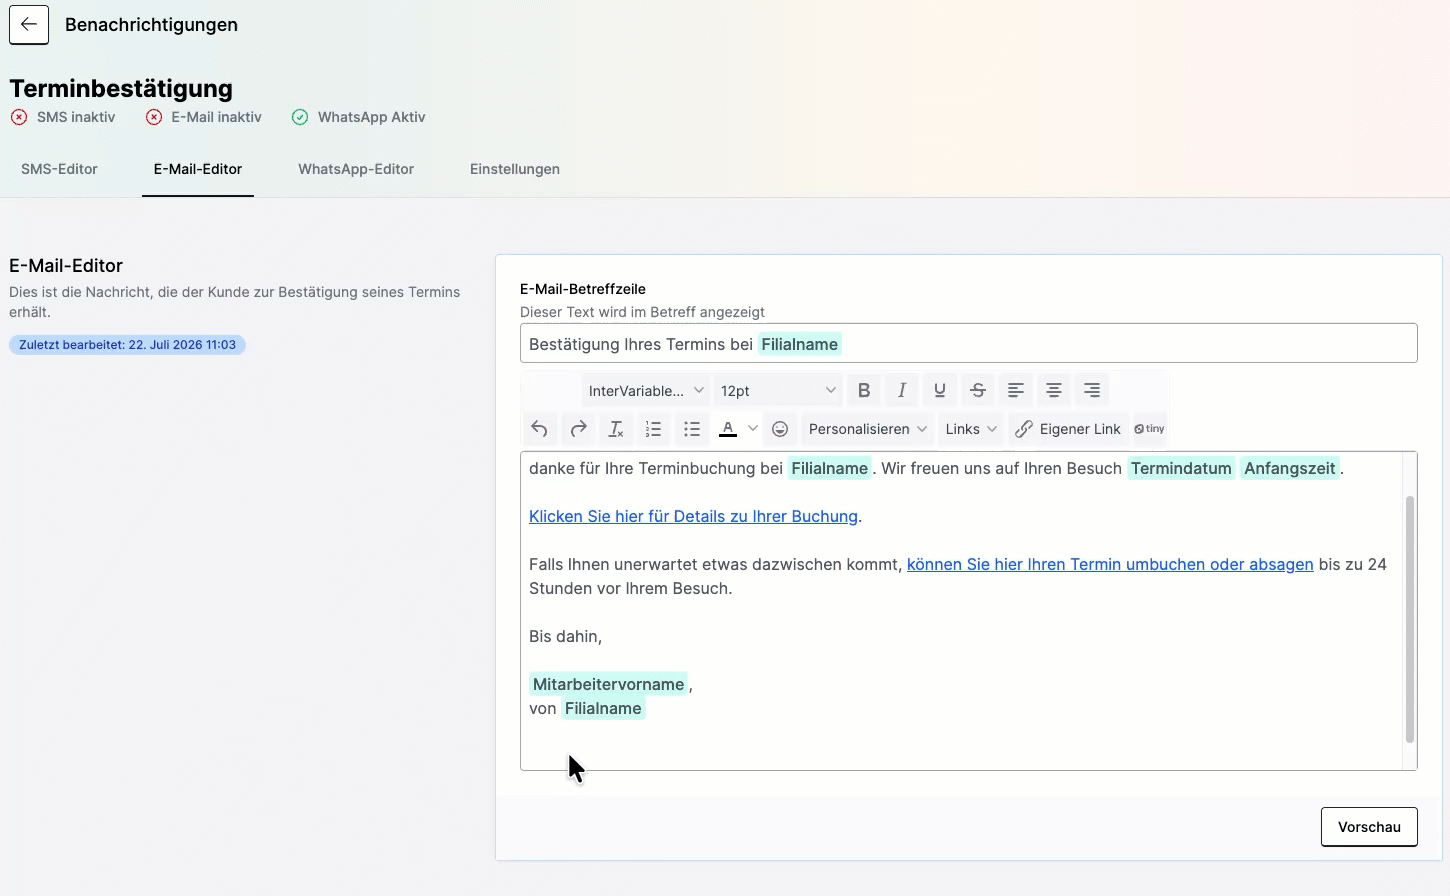
Task: Align text to the right
Action: [1092, 390]
